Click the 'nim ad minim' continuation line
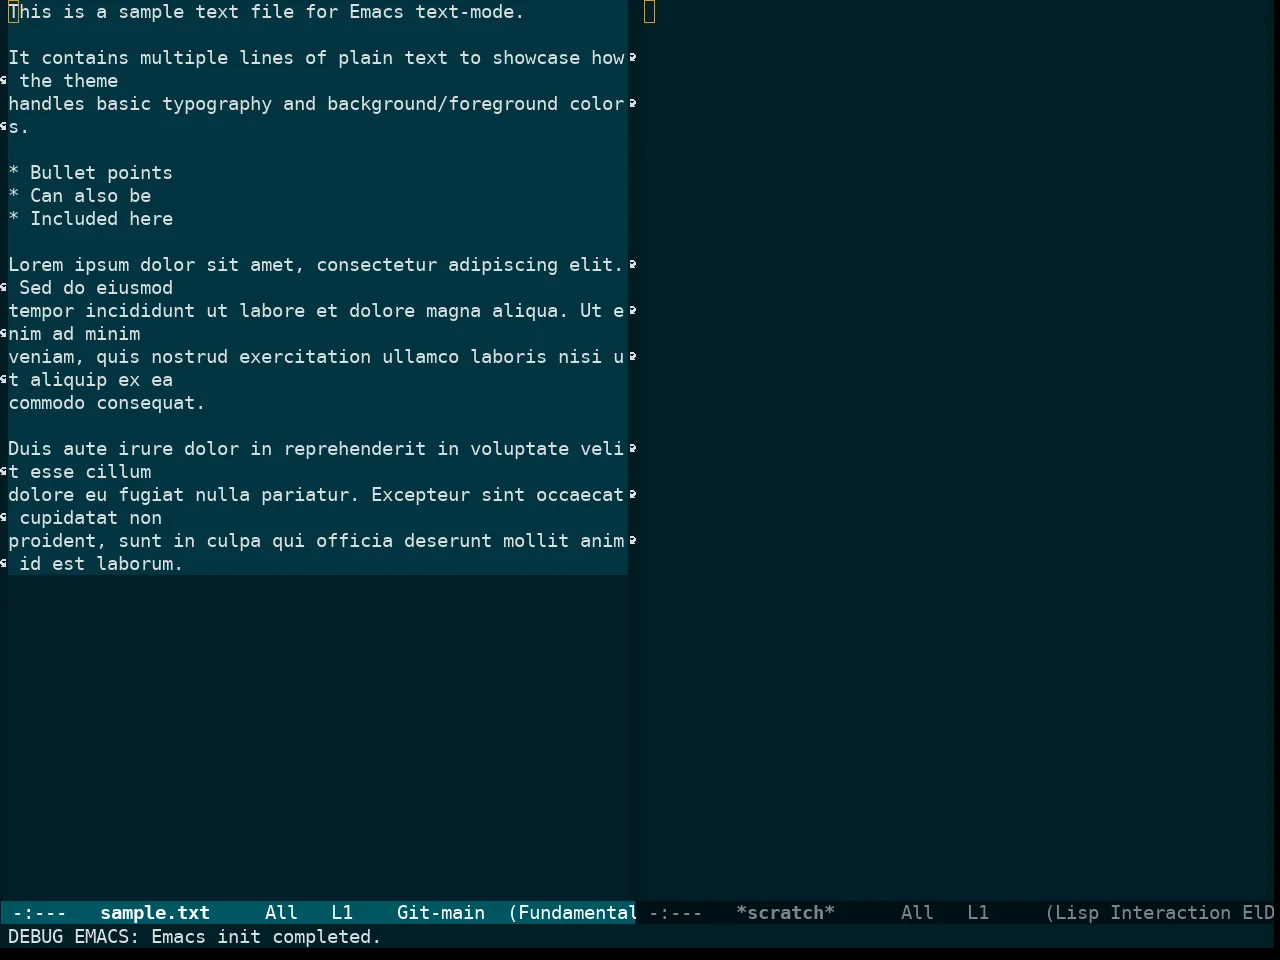Screen dimensions: 1280x960 [74, 334]
